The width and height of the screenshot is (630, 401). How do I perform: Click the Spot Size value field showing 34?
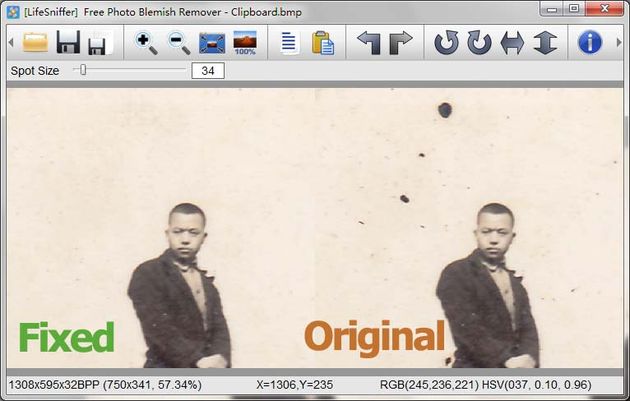click(x=208, y=71)
